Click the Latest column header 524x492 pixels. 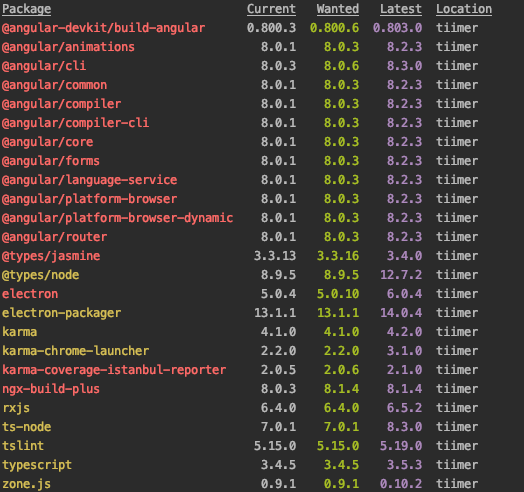click(x=401, y=9)
